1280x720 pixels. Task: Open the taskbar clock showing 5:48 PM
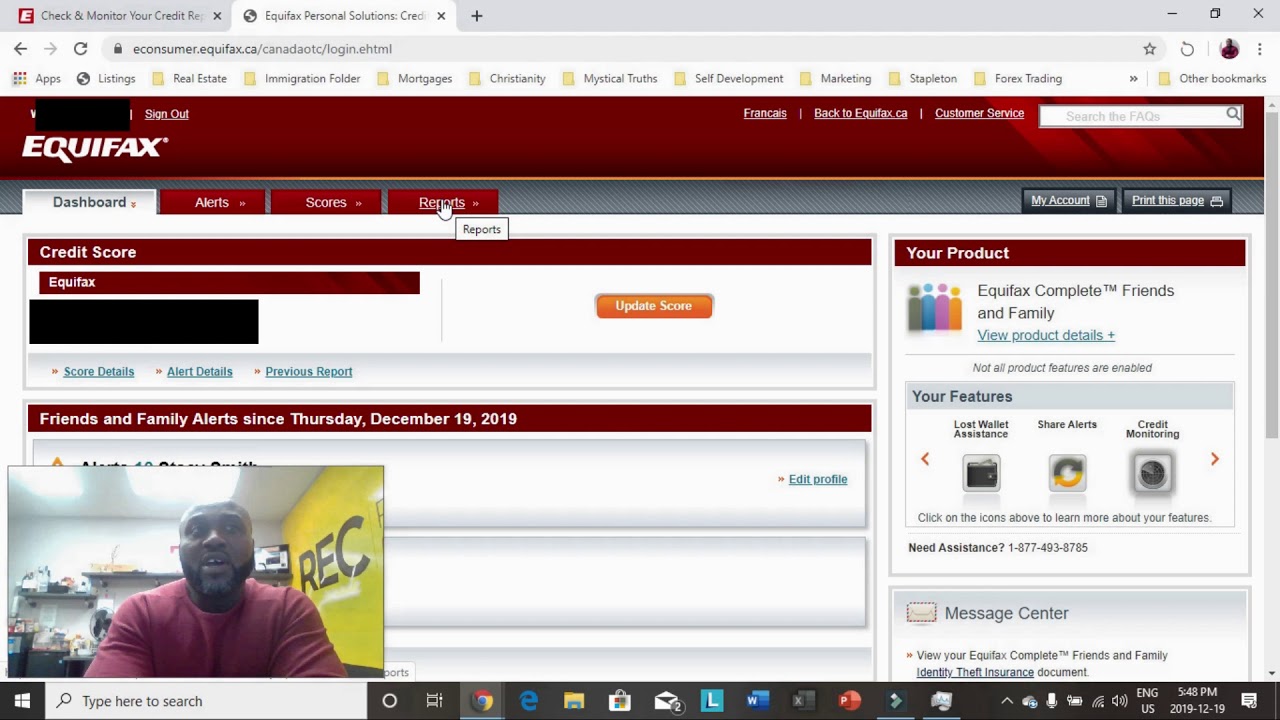coord(1197,700)
